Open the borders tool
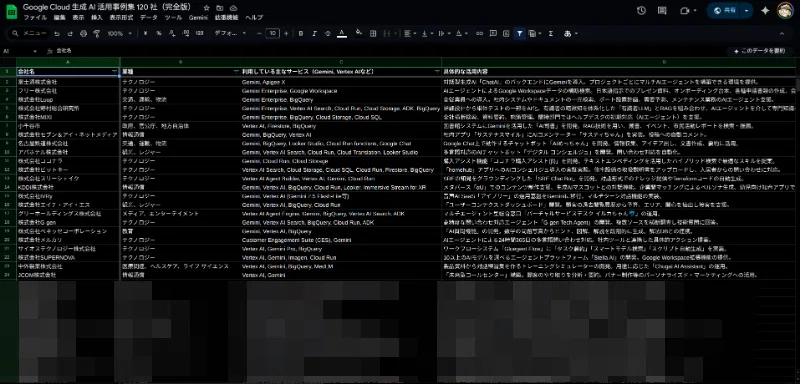The image size is (800, 384). (x=373, y=34)
